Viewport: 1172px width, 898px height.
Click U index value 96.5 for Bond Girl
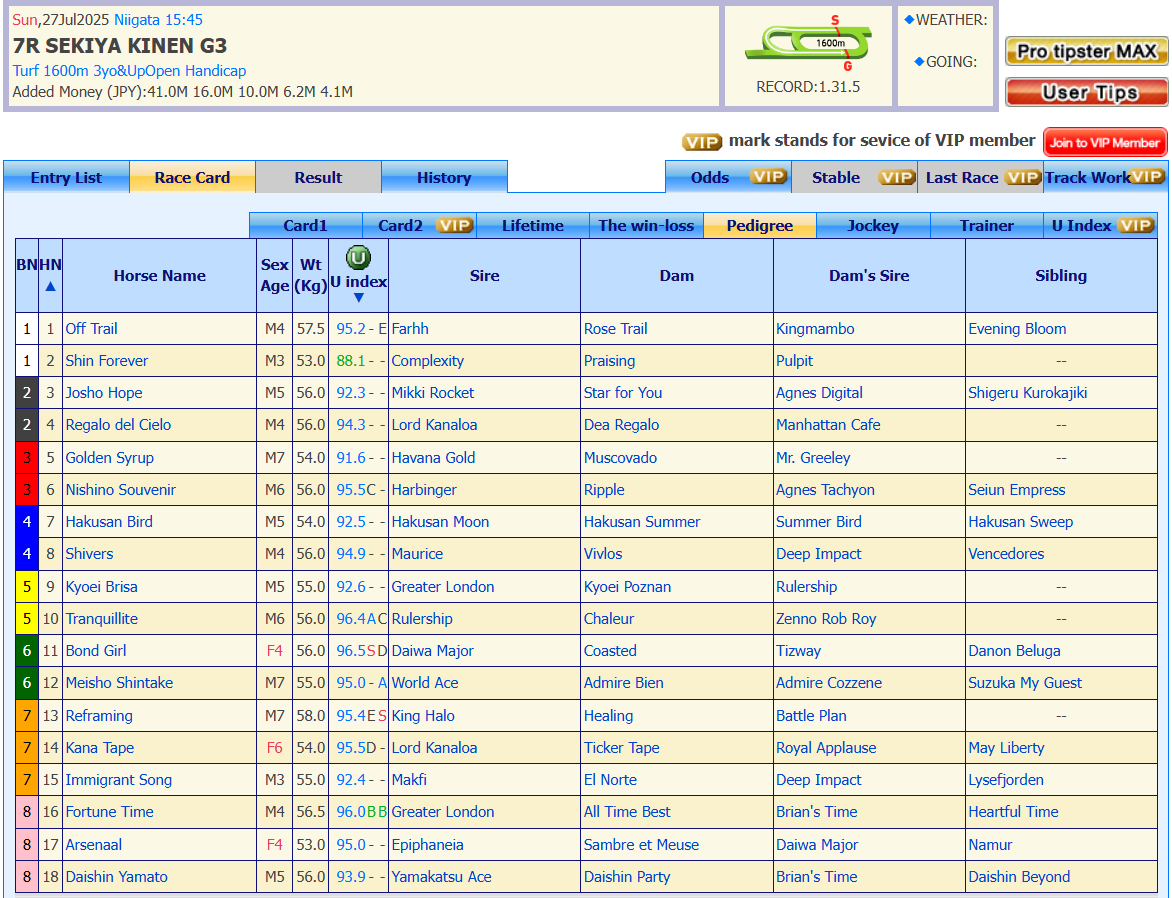click(351, 651)
